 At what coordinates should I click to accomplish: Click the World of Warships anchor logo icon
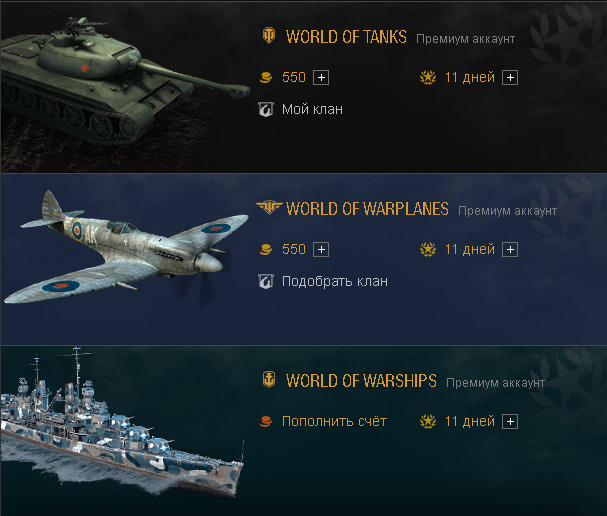tap(269, 379)
